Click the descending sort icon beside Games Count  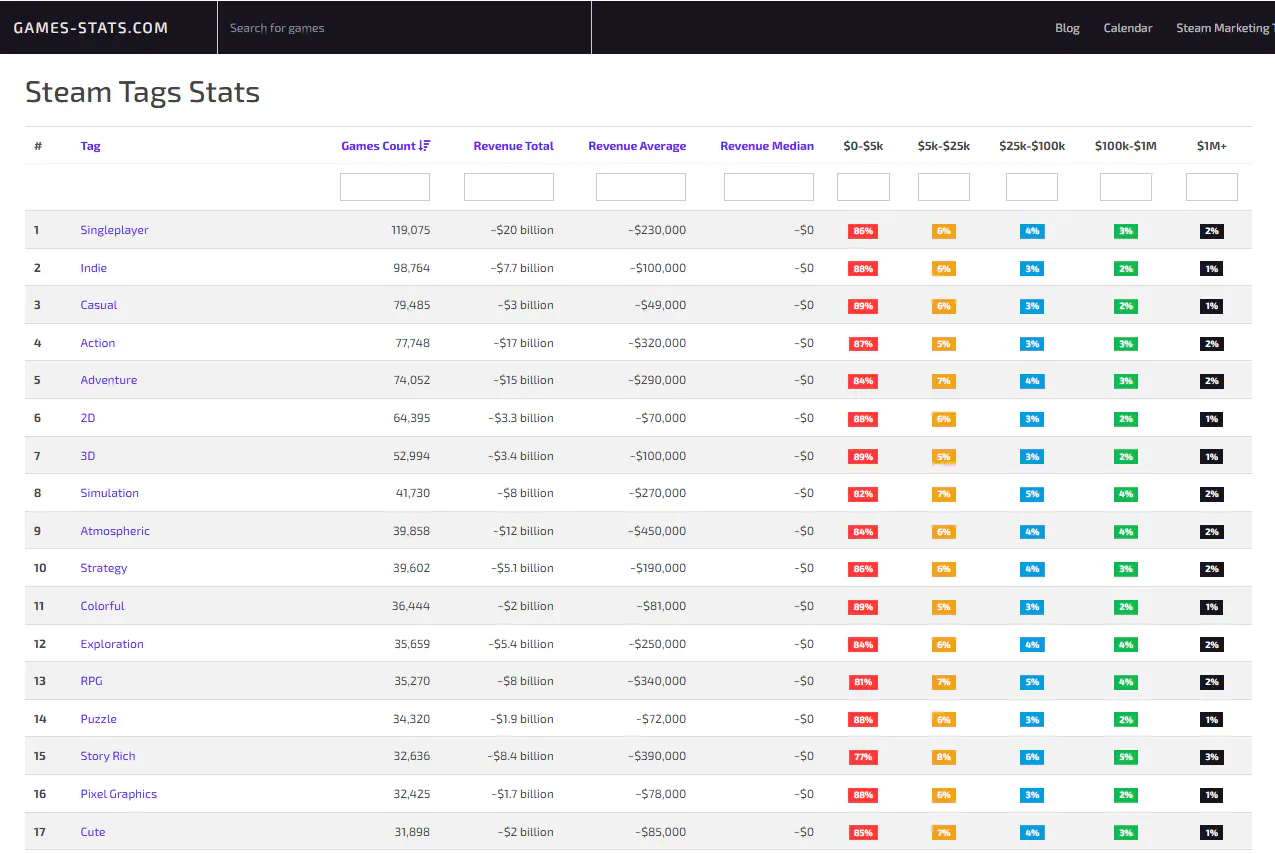coord(424,146)
